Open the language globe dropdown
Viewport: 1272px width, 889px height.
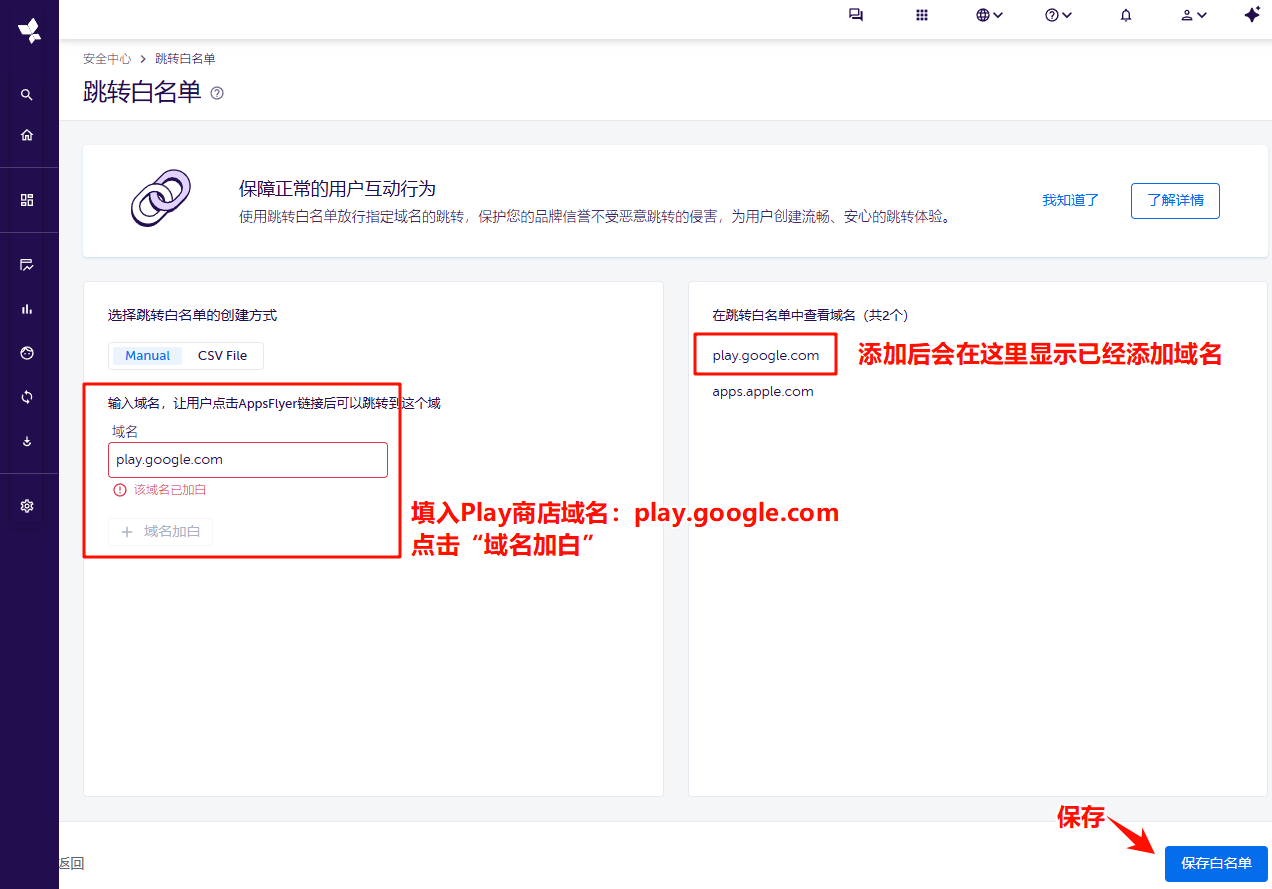990,15
